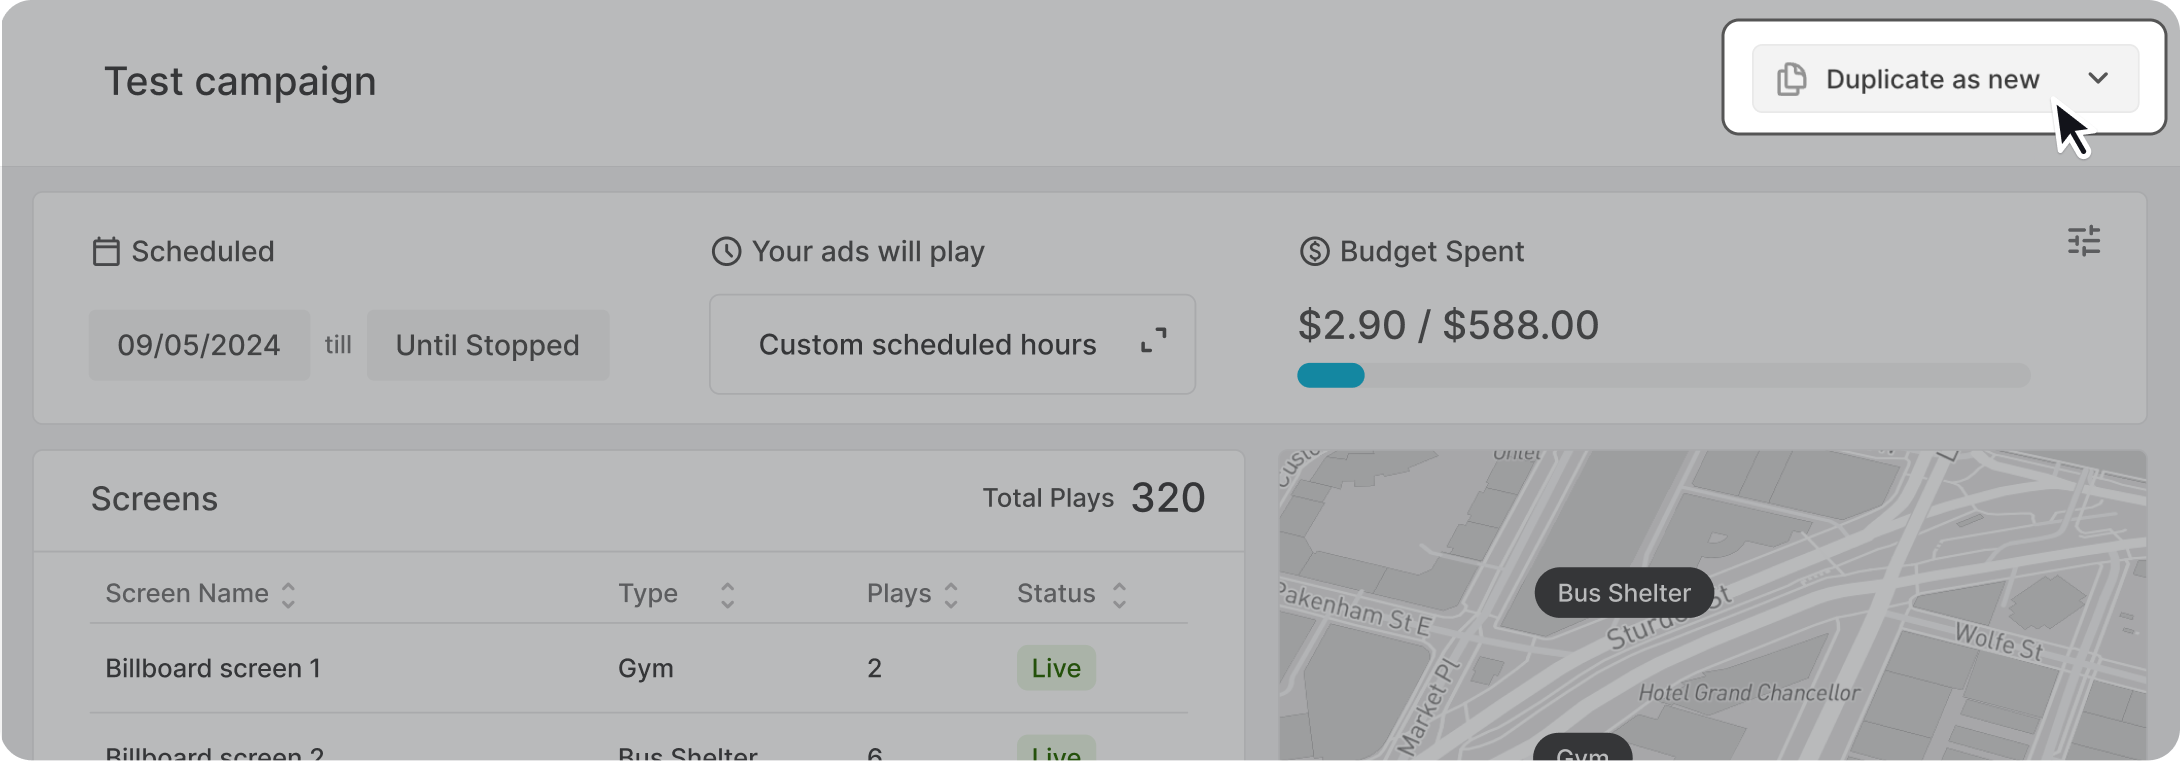Click the Until Stopped end date field
2180x761 pixels.
pyautogui.click(x=487, y=345)
